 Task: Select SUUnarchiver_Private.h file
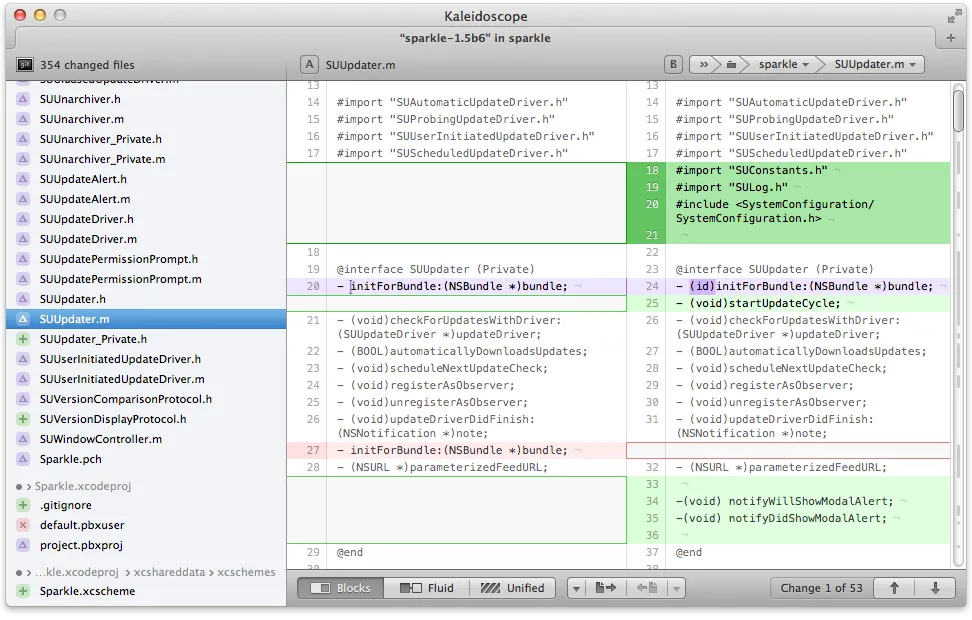pyautogui.click(x=146, y=139)
